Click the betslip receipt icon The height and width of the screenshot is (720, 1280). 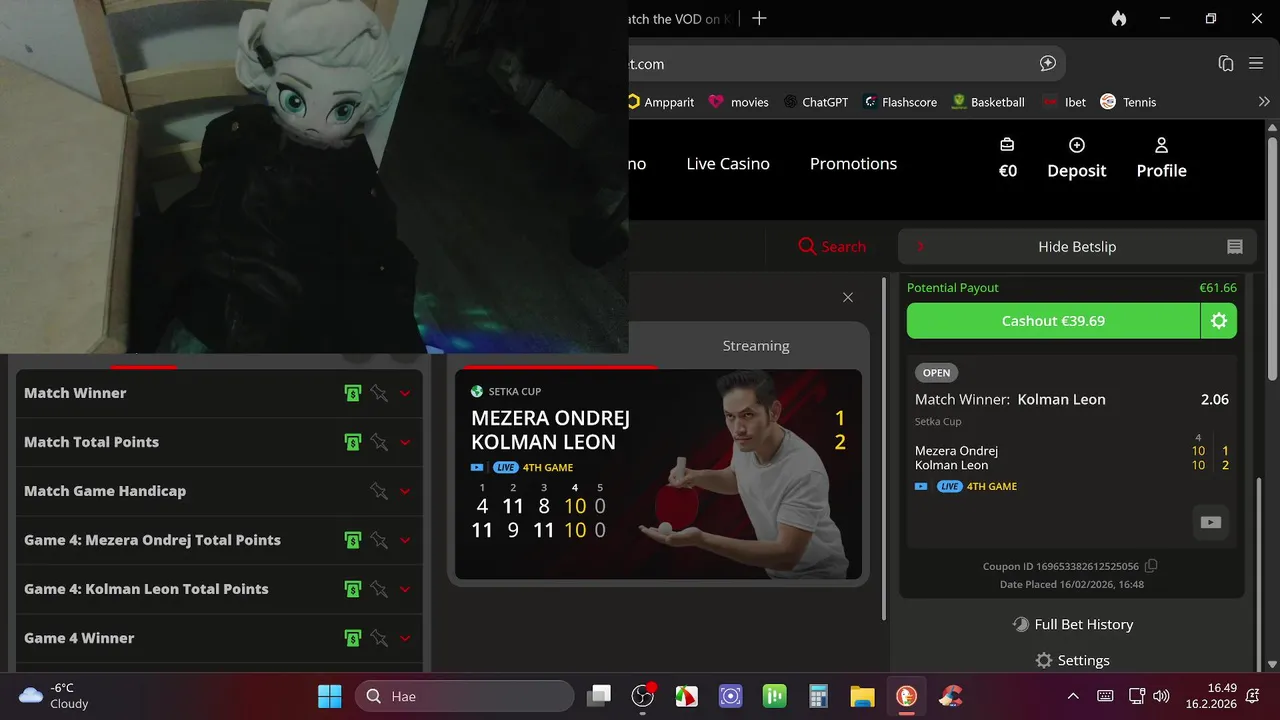[x=1235, y=247]
